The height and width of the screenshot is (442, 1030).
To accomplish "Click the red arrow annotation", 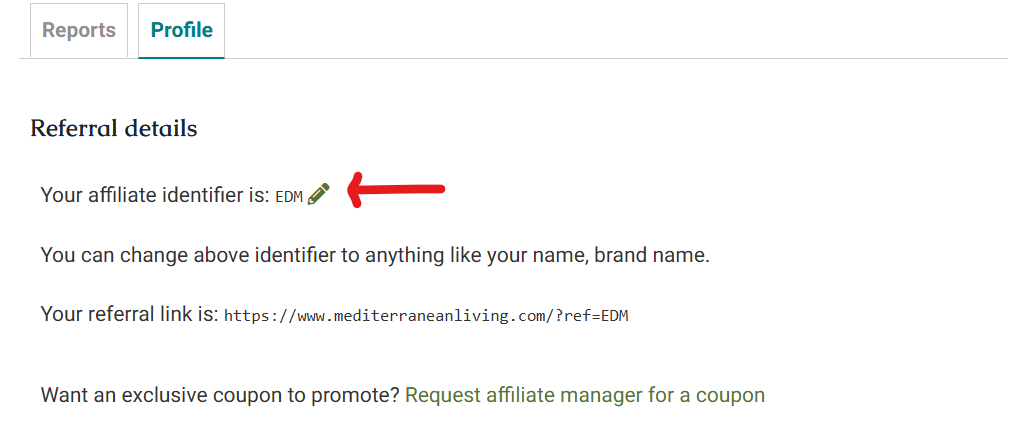I will point(396,190).
